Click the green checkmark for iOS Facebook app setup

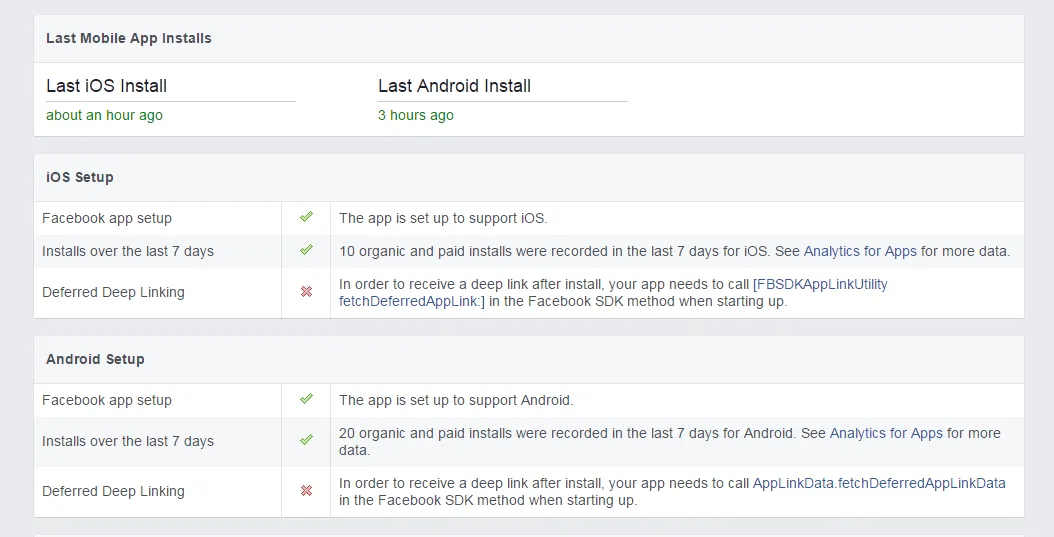coord(306,217)
